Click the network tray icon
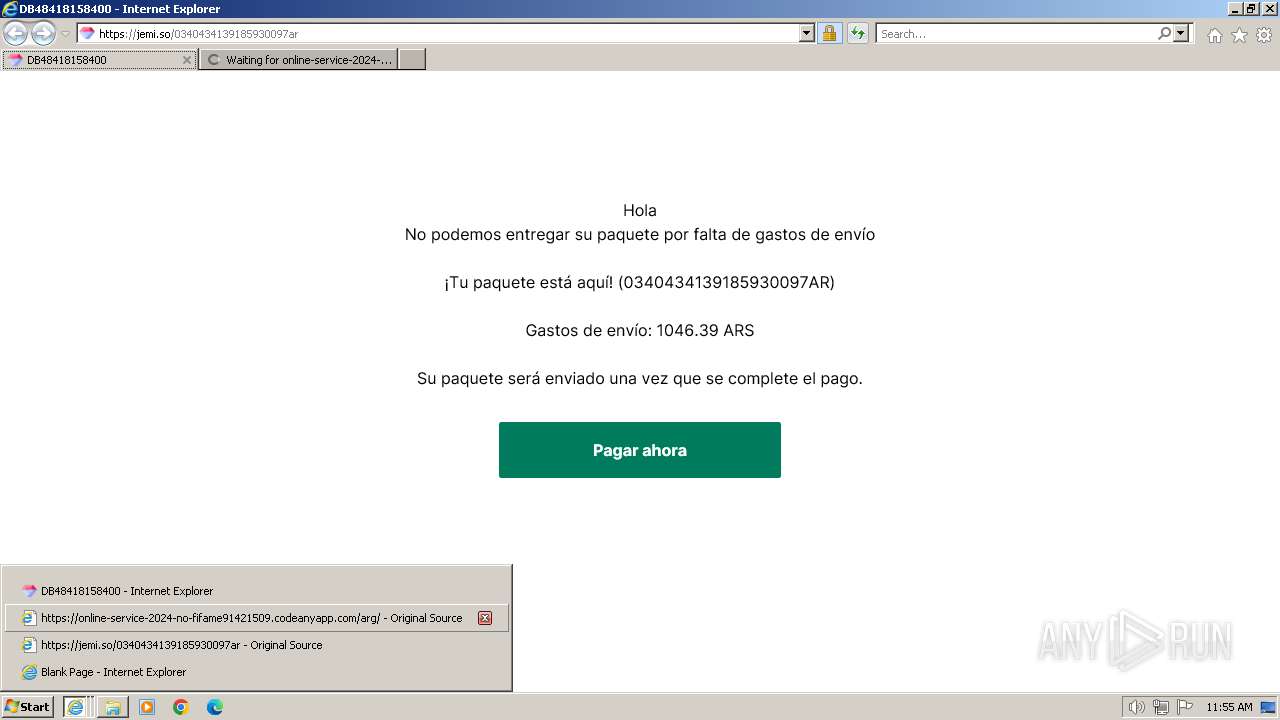 (x=1161, y=707)
